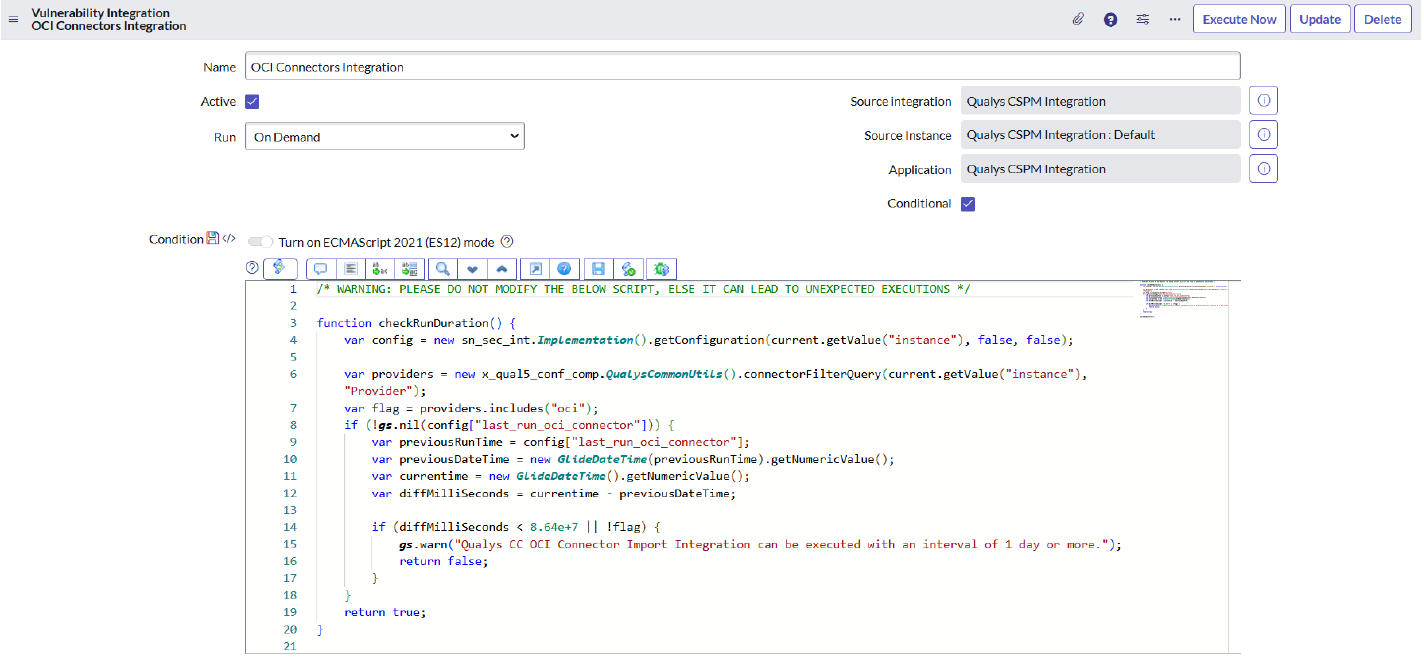
Task: Uncheck the Active checkbox
Action: [x=252, y=102]
